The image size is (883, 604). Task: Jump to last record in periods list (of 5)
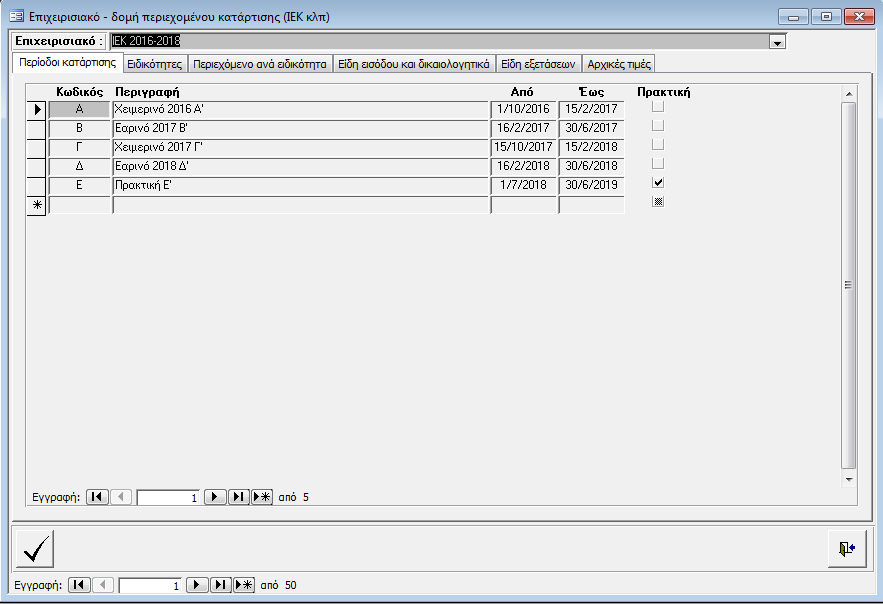[238, 496]
